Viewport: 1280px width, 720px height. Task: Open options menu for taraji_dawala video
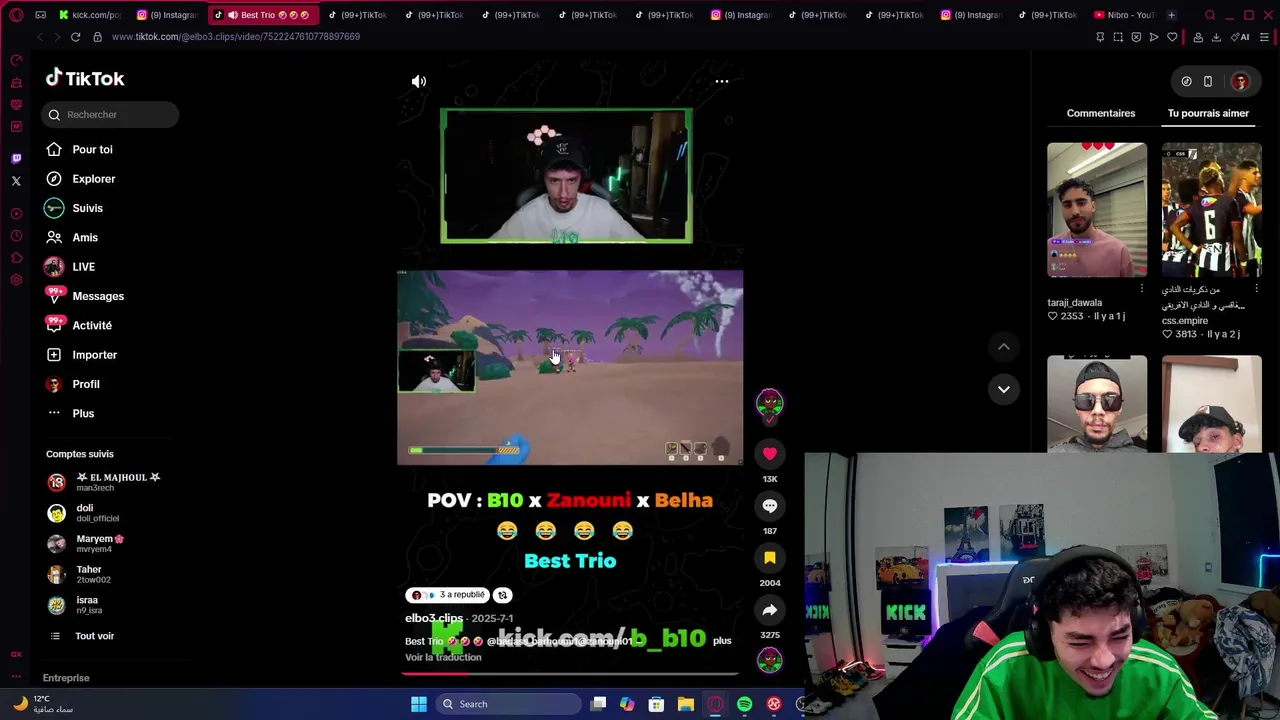[x=1142, y=288]
